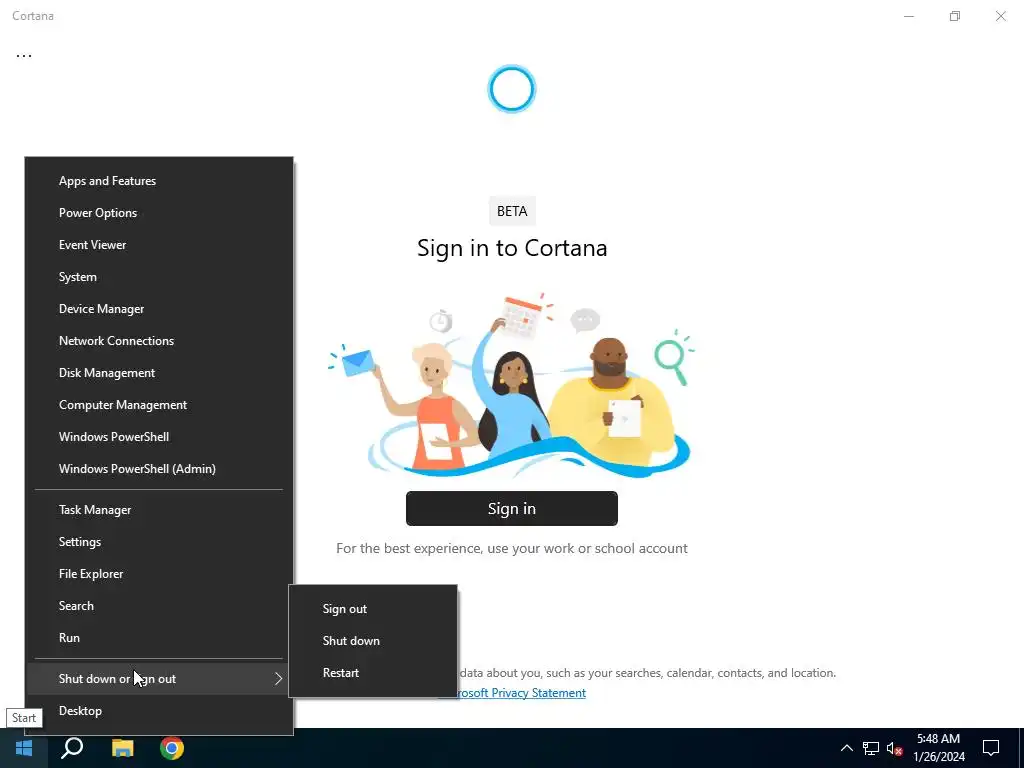Launch Windows PowerShell
This screenshot has height=768, width=1024.
point(159,437)
